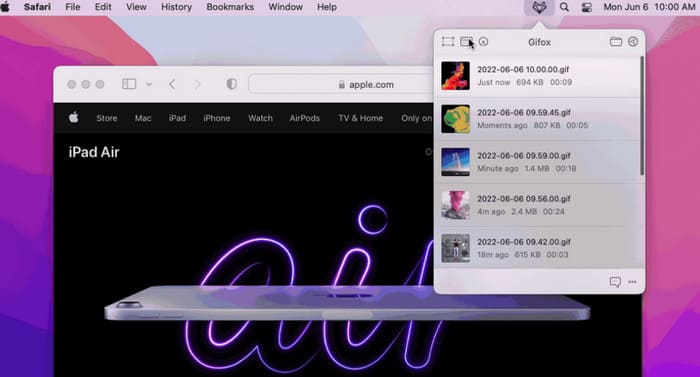
Task: Select thumbnail of 2022-06-06 09.42.00.gif
Action: point(455,248)
